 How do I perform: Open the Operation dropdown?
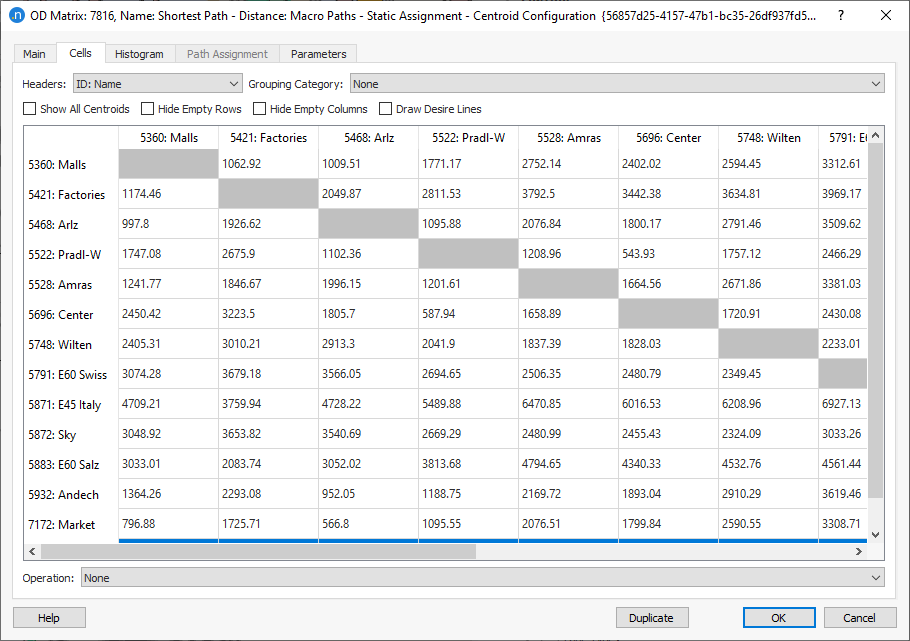[x=482, y=578]
